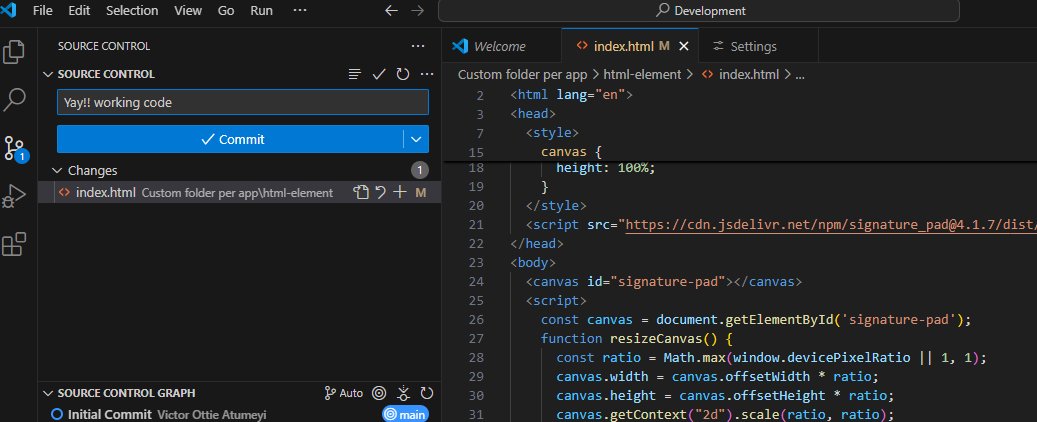This screenshot has width=1037, height=422.
Task: Collapse the SOURCE CONTROL section chevron
Action: (48, 74)
